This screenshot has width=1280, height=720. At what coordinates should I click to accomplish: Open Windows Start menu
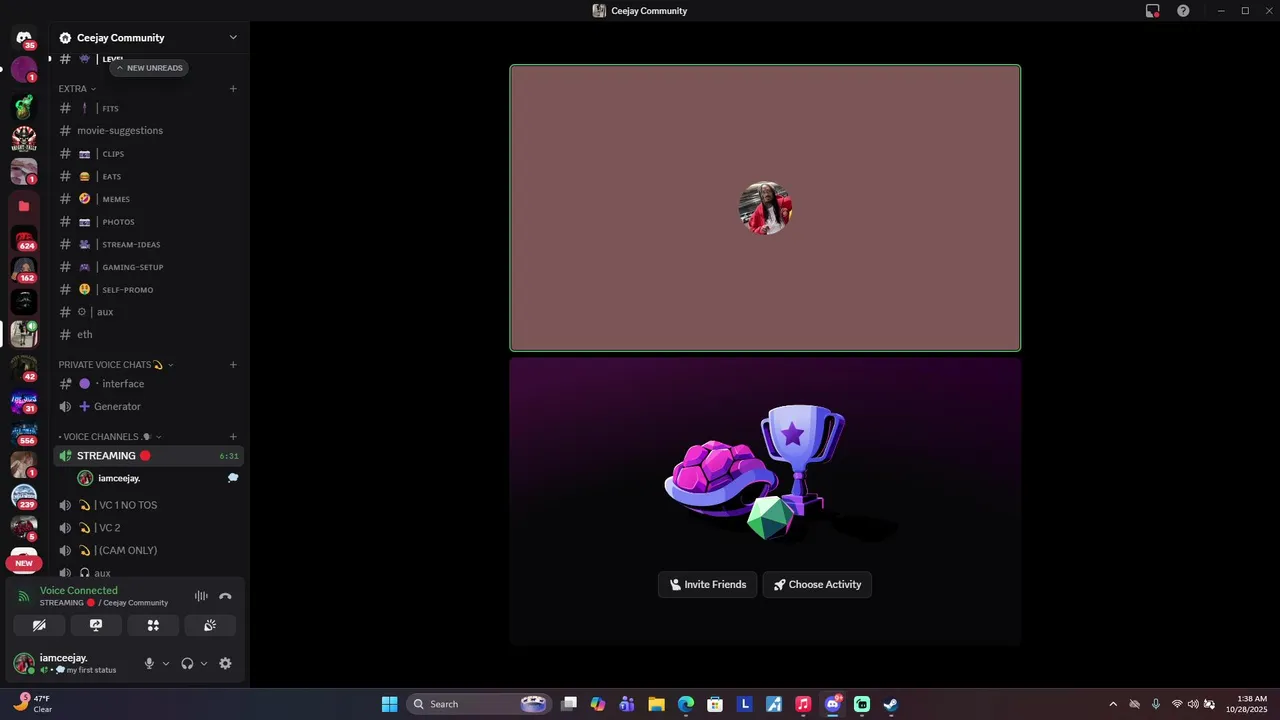389,704
